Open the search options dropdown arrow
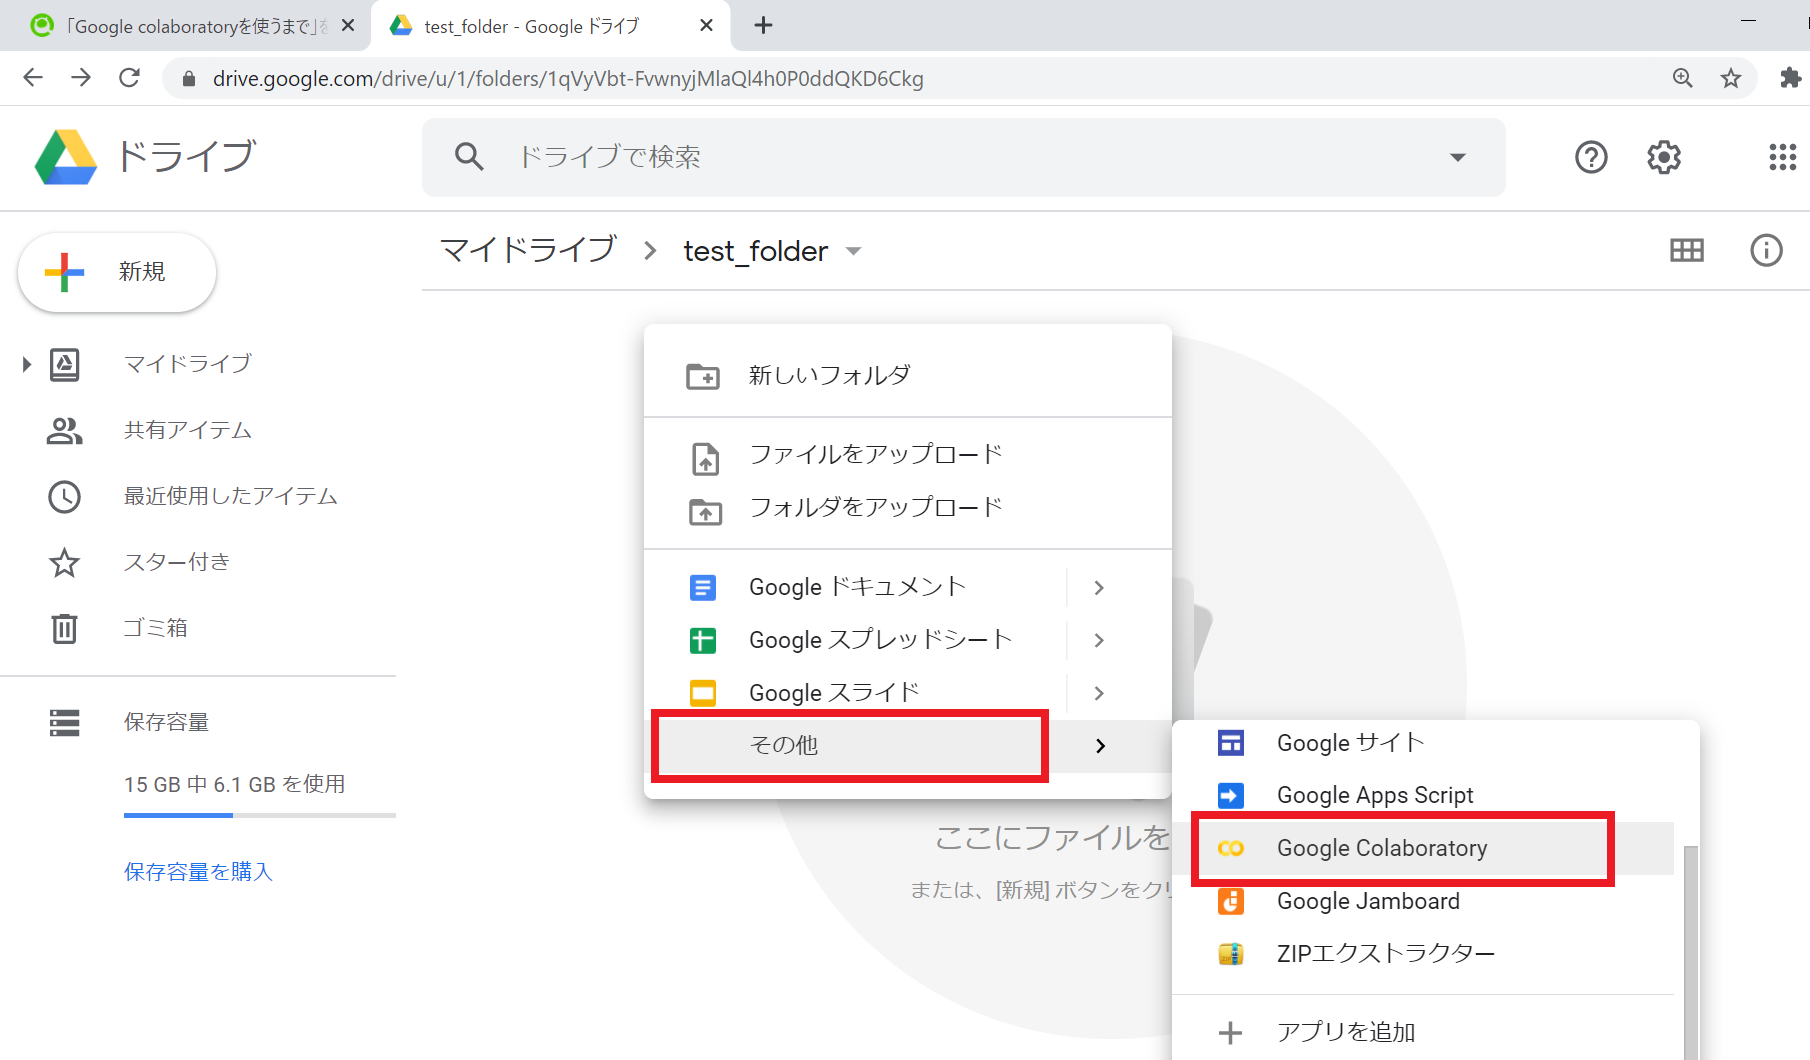Screen dimensions: 1810x1060 tap(1458, 157)
